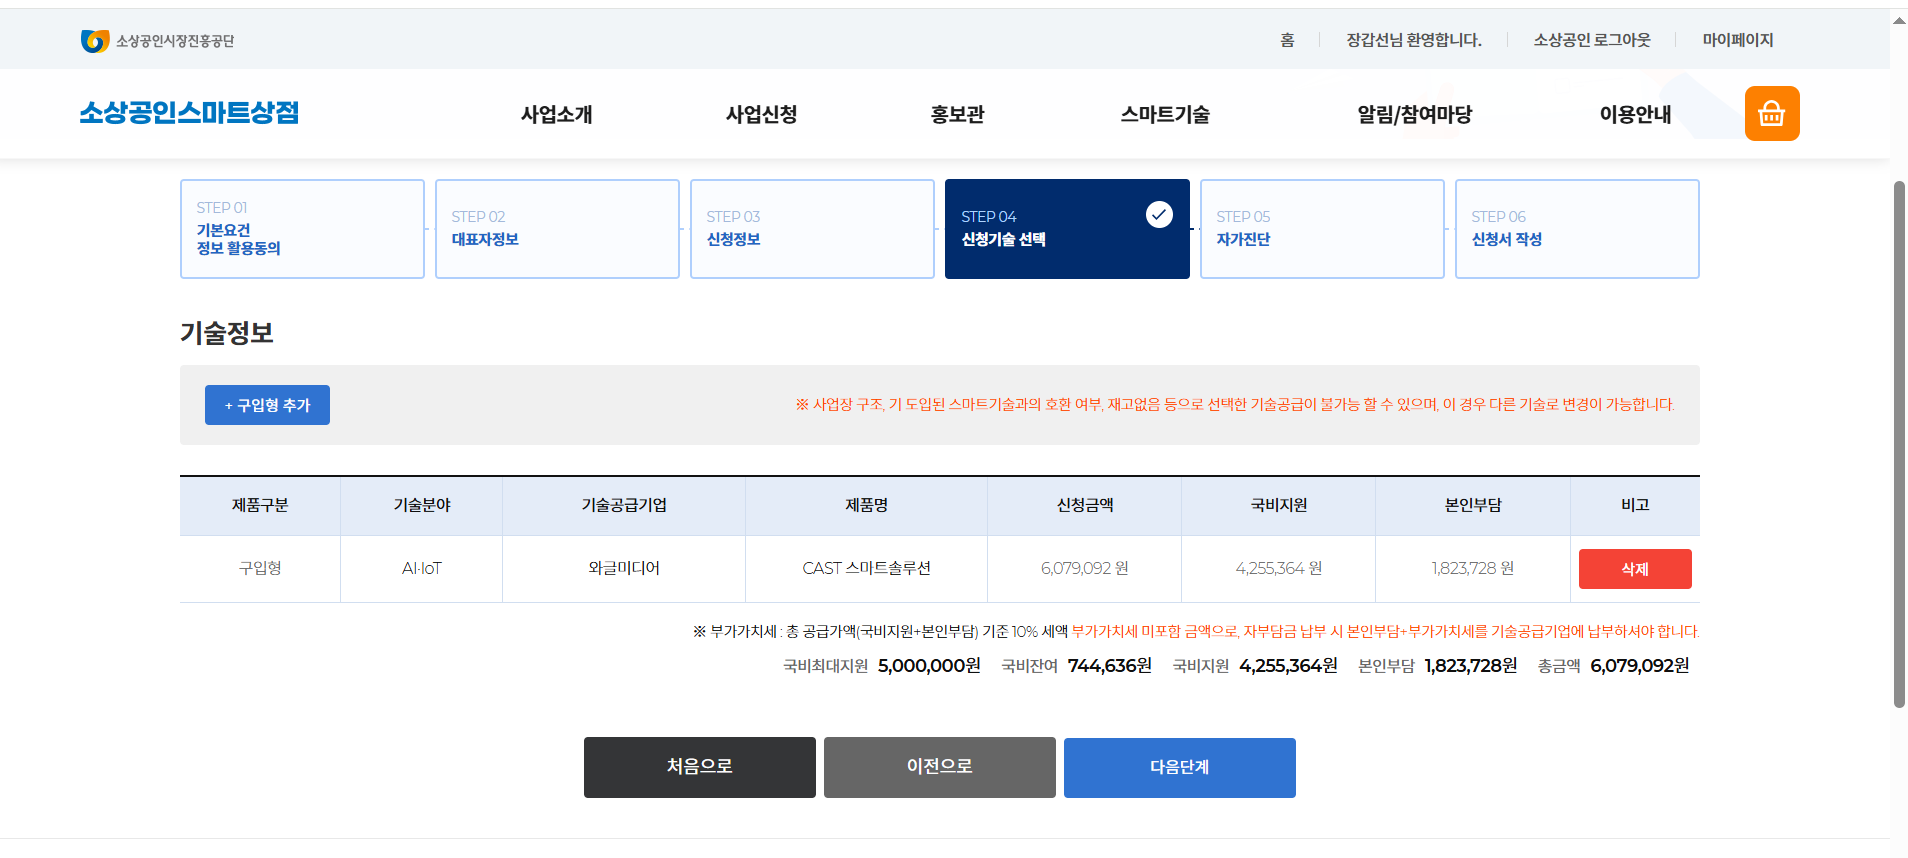
Task: Click the 이전으로 button
Action: tap(940, 767)
